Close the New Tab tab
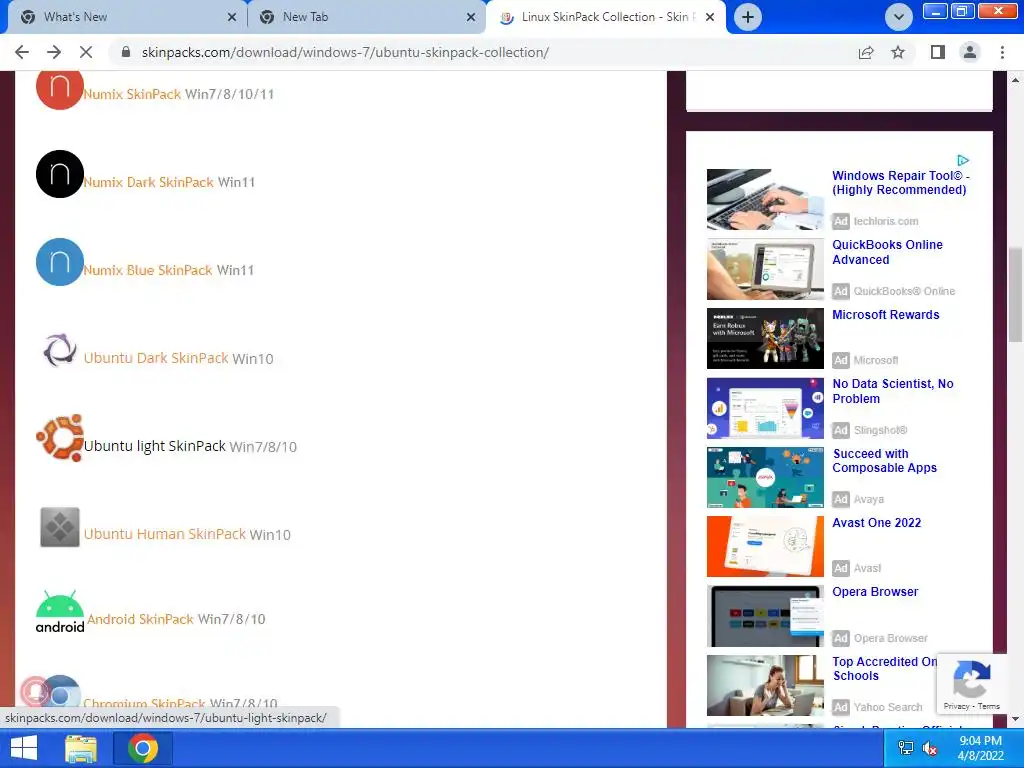 471,17
